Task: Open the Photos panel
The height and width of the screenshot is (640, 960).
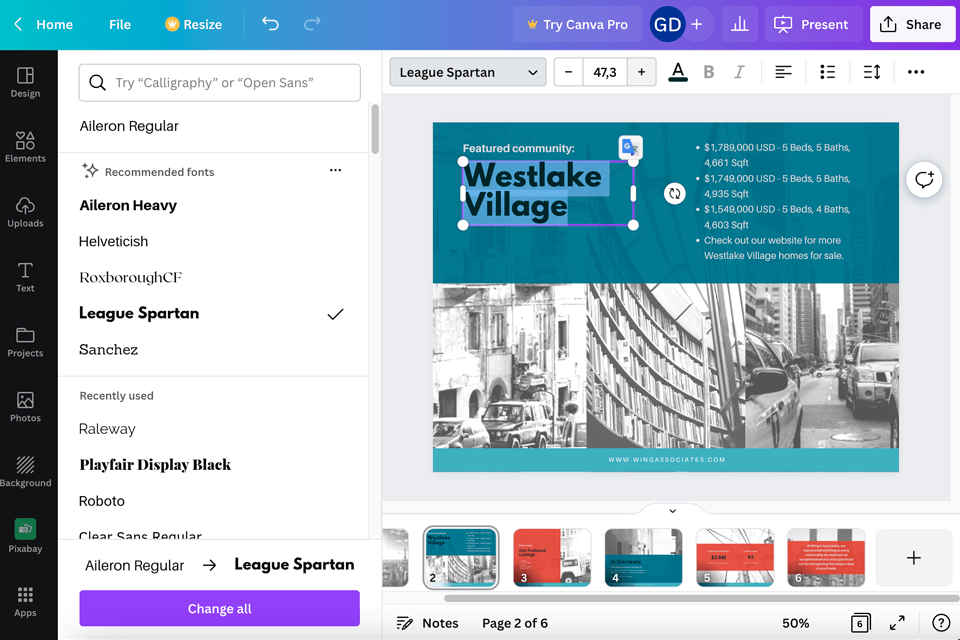Action: pyautogui.click(x=25, y=407)
